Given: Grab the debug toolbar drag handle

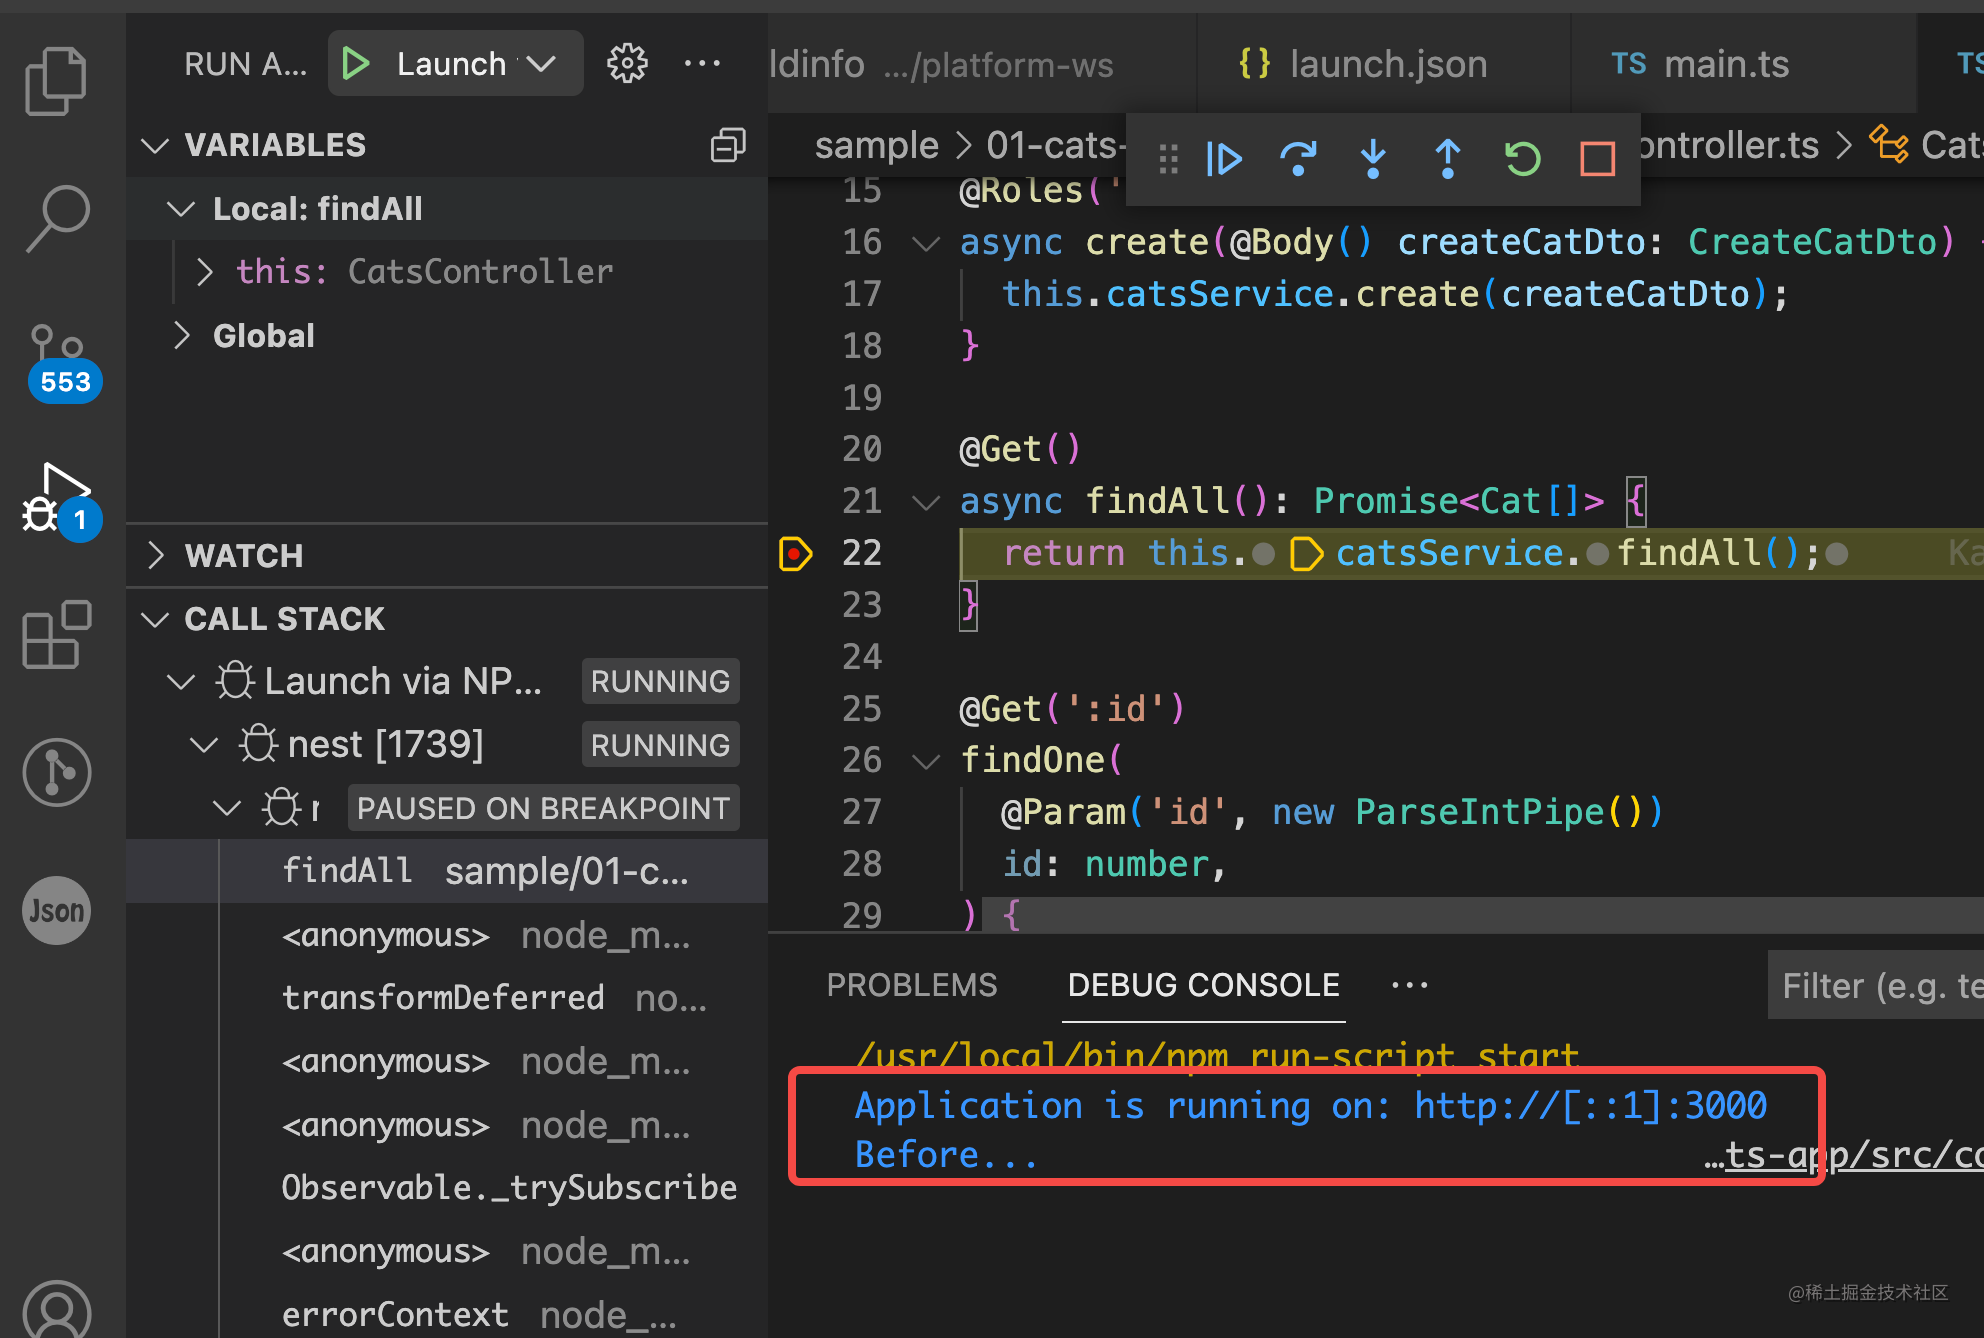Looking at the screenshot, I should (1168, 159).
